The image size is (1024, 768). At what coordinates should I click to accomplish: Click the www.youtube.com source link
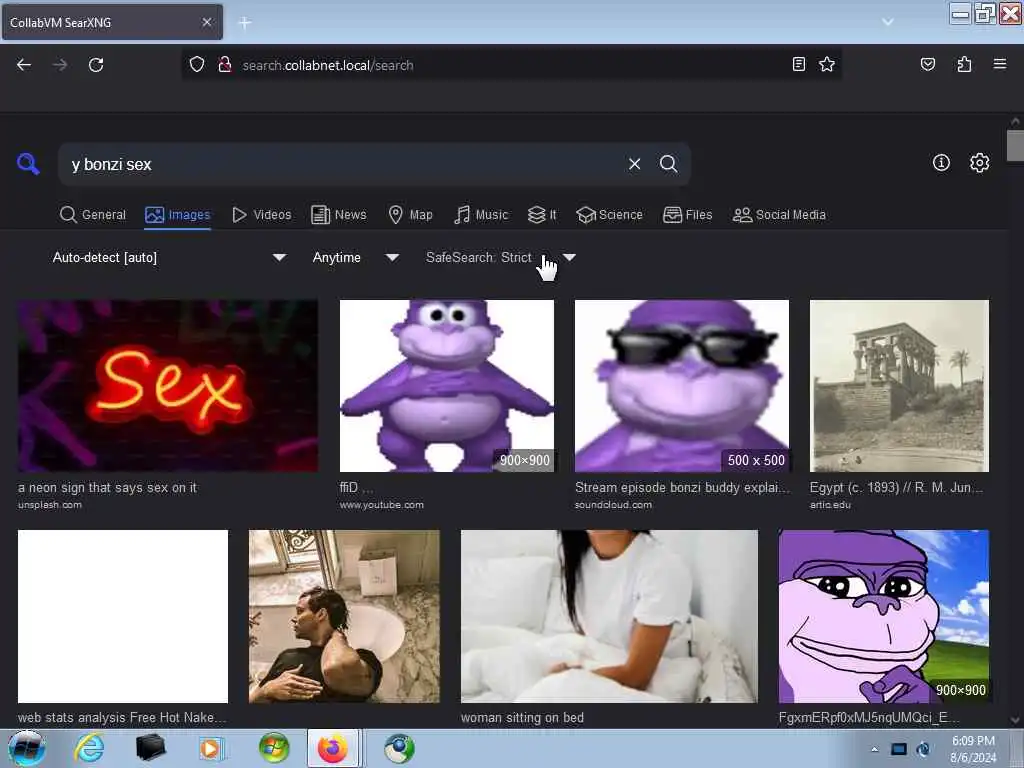point(381,505)
